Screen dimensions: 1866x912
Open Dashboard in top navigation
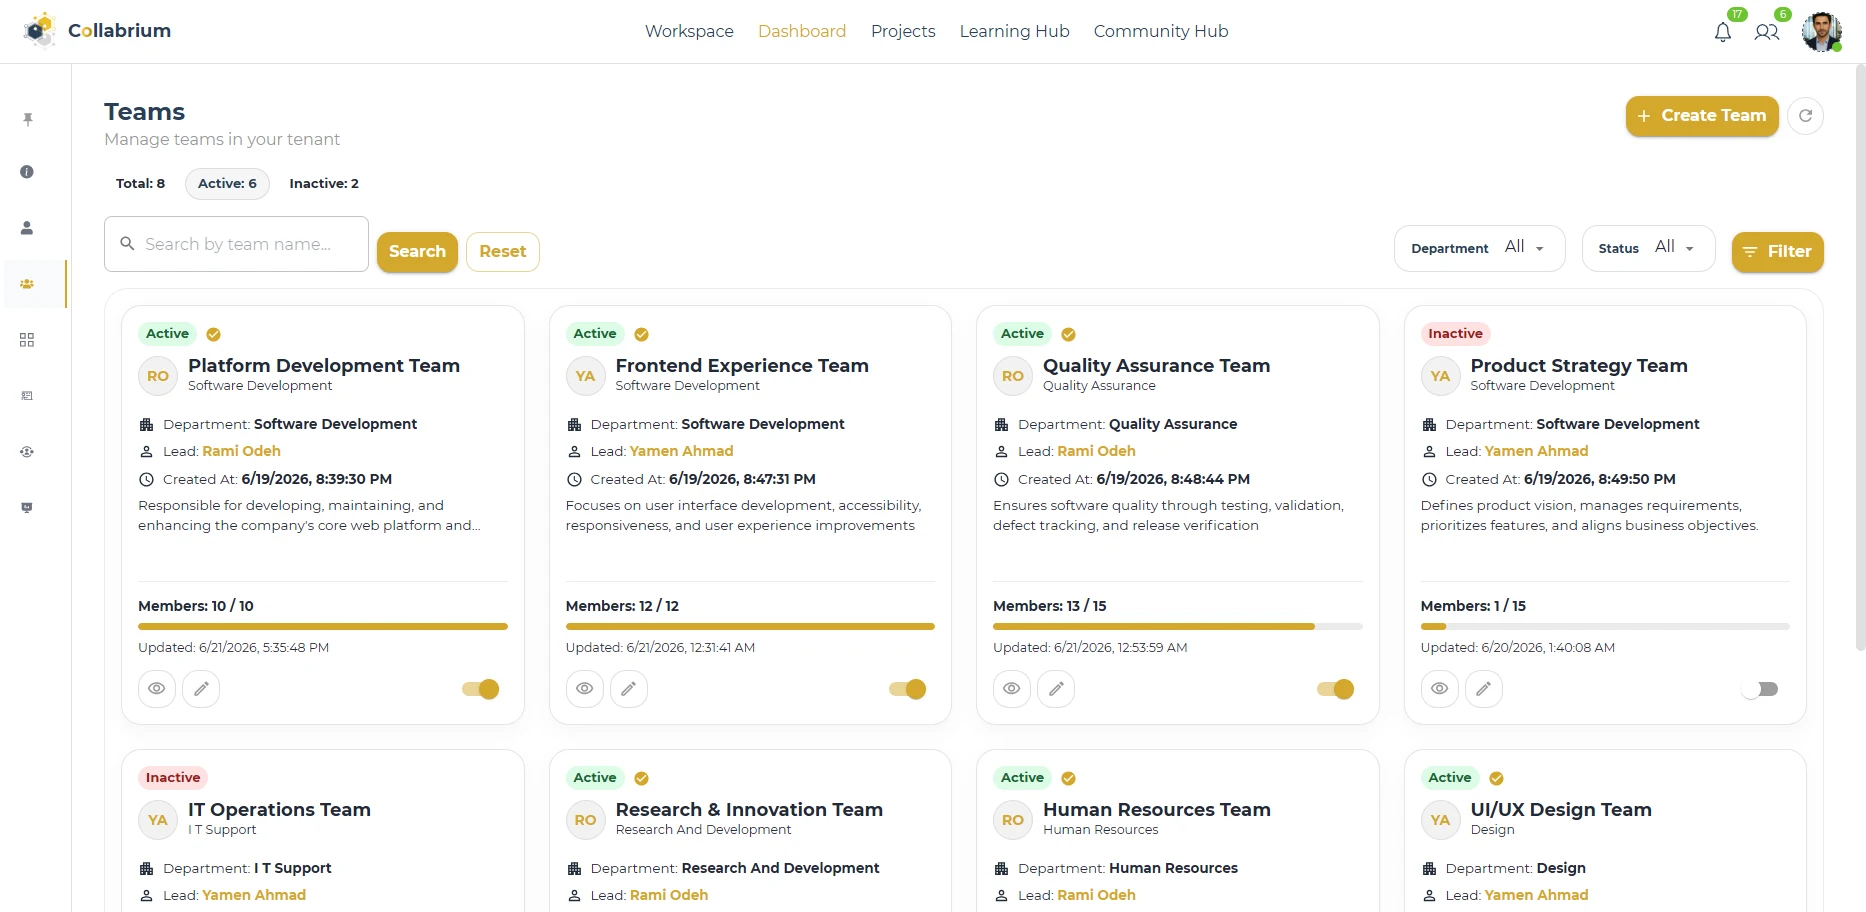(802, 31)
